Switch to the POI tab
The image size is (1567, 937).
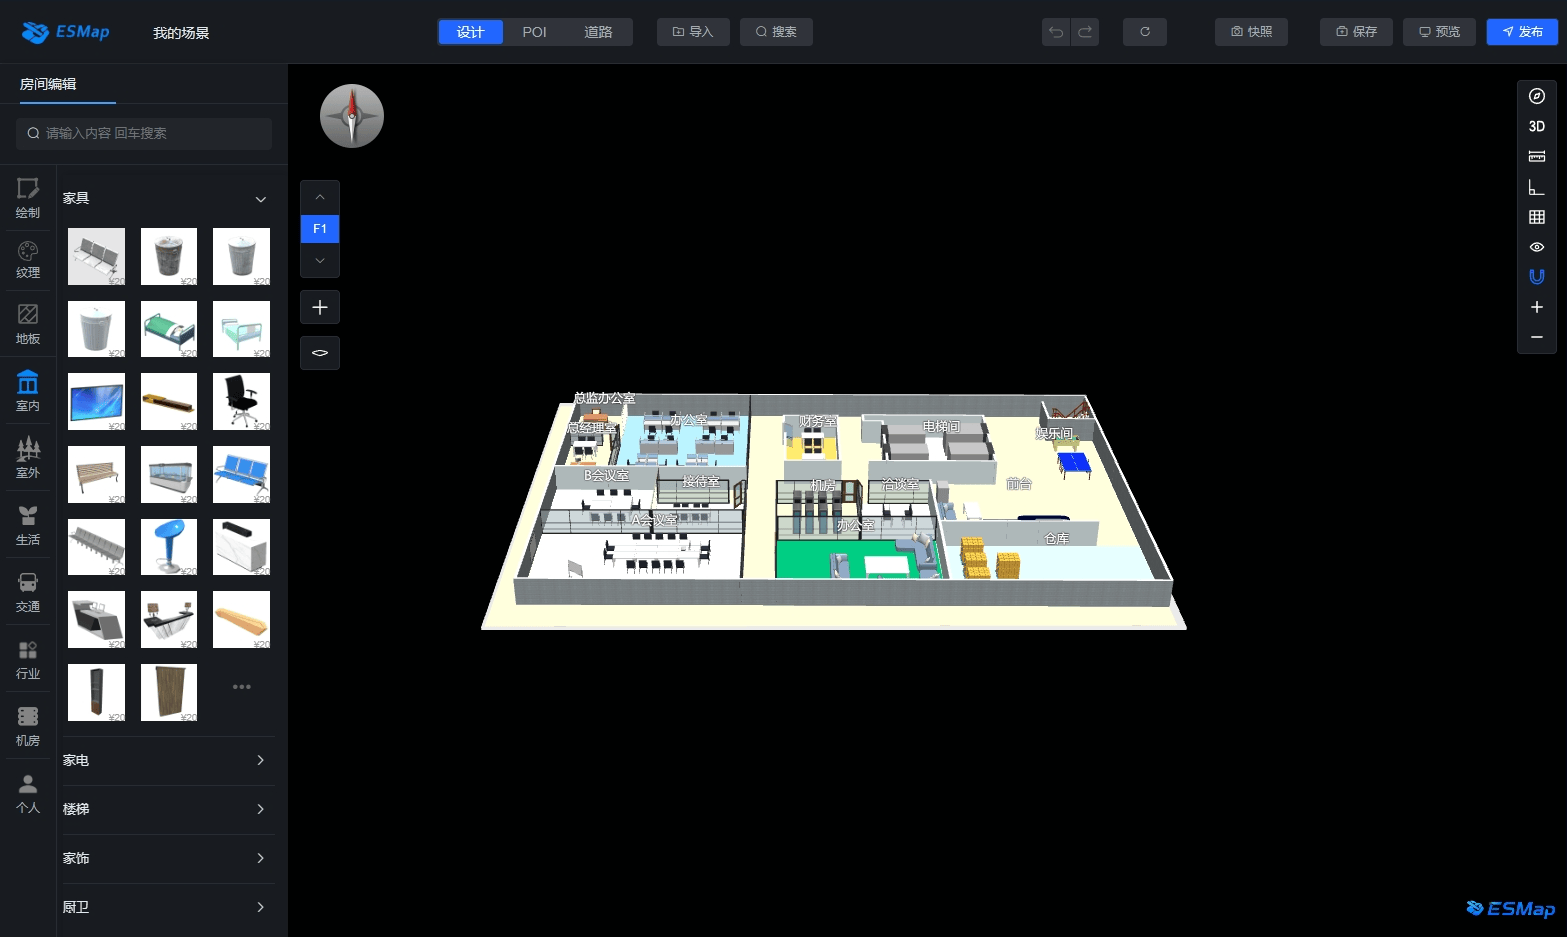(x=534, y=32)
